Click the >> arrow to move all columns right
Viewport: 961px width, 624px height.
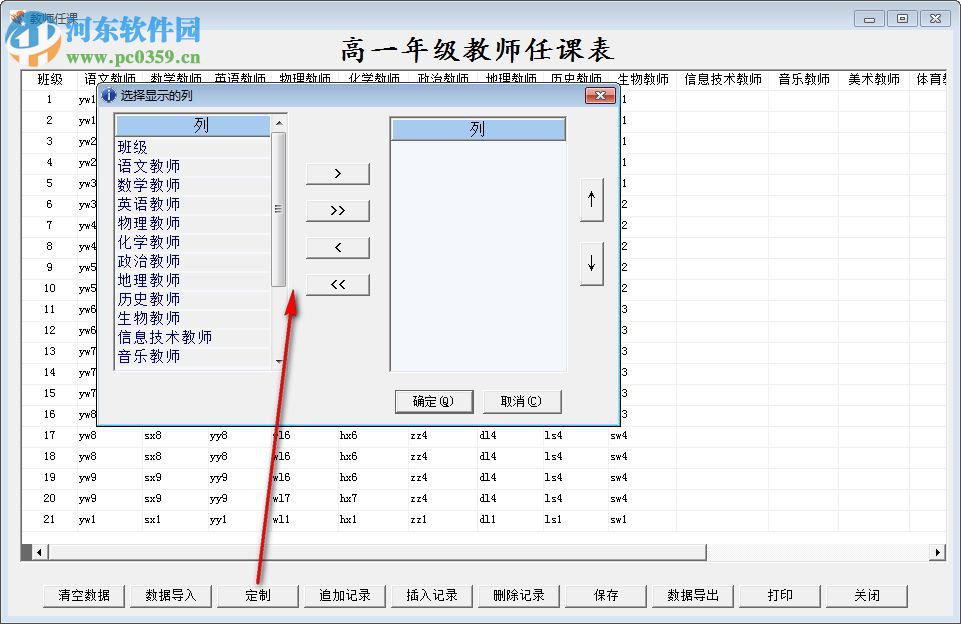(337, 210)
